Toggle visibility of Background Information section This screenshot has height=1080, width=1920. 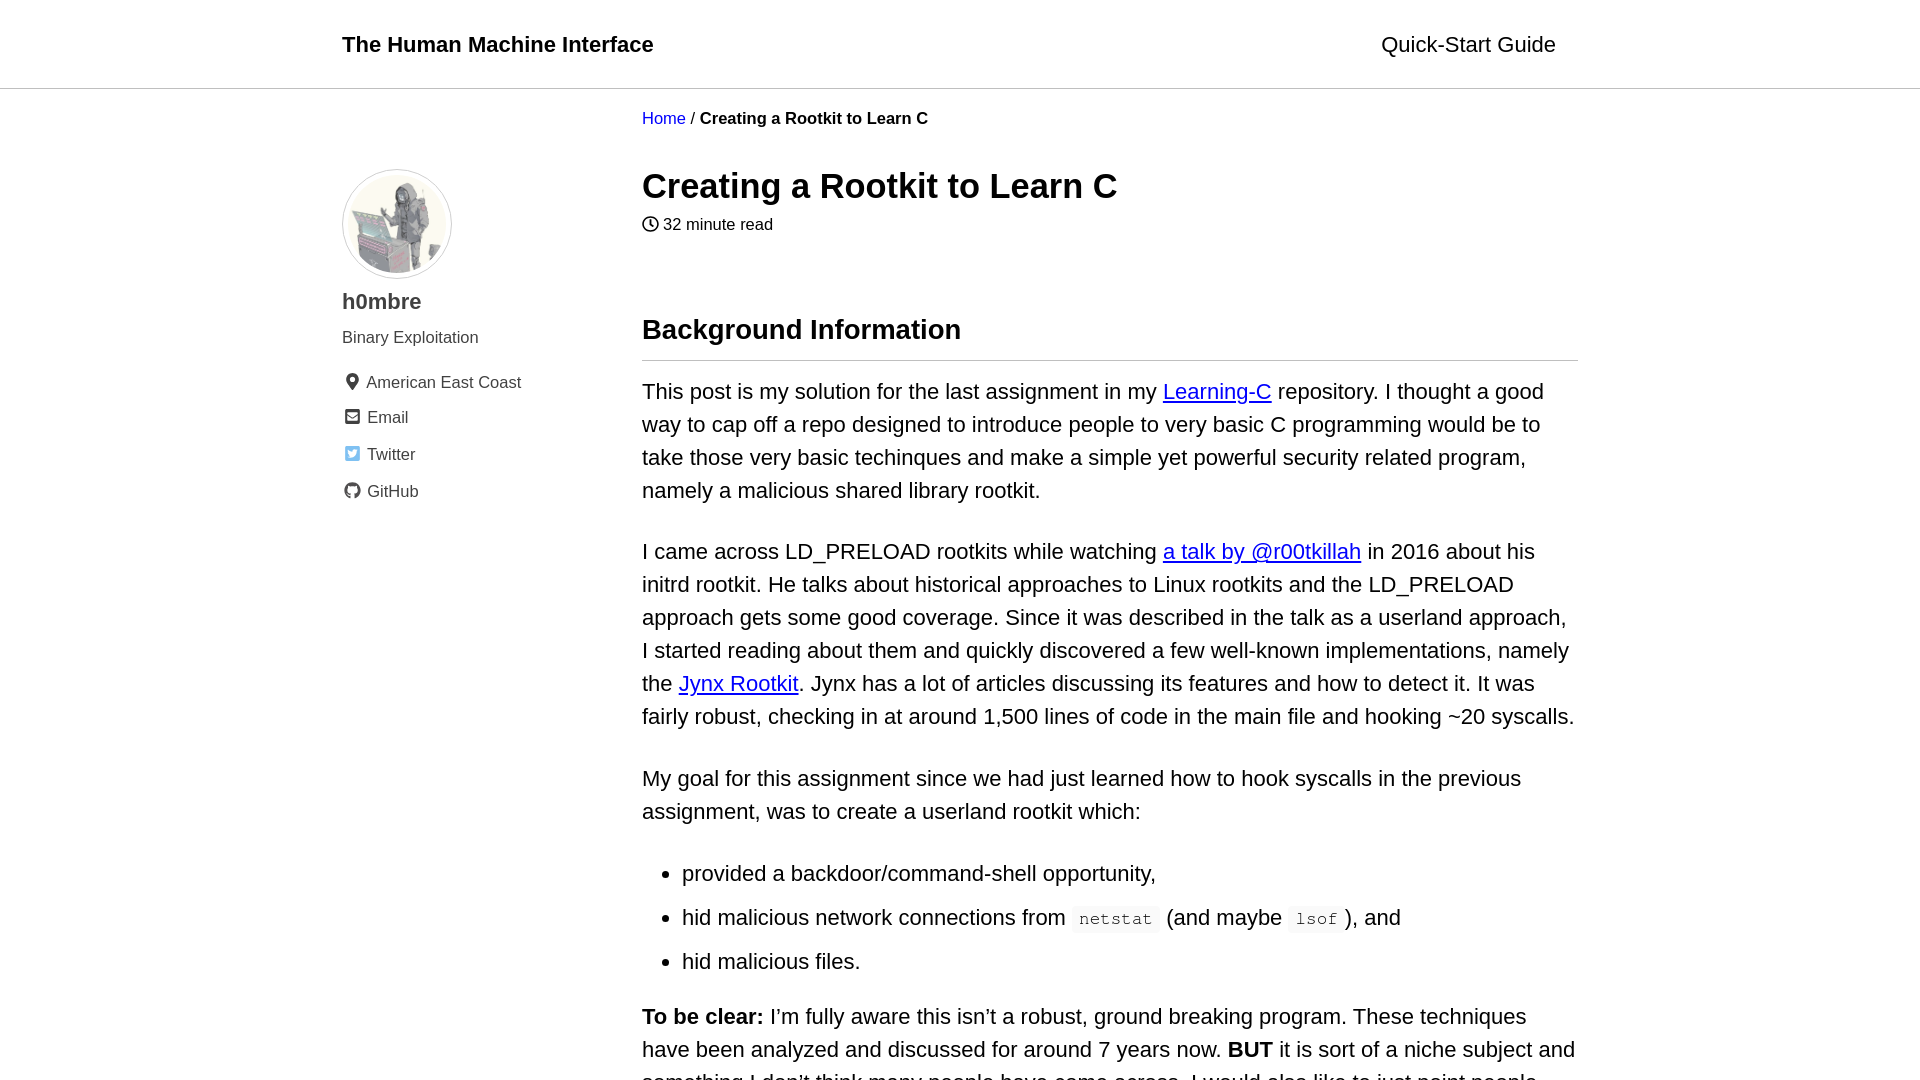click(802, 330)
